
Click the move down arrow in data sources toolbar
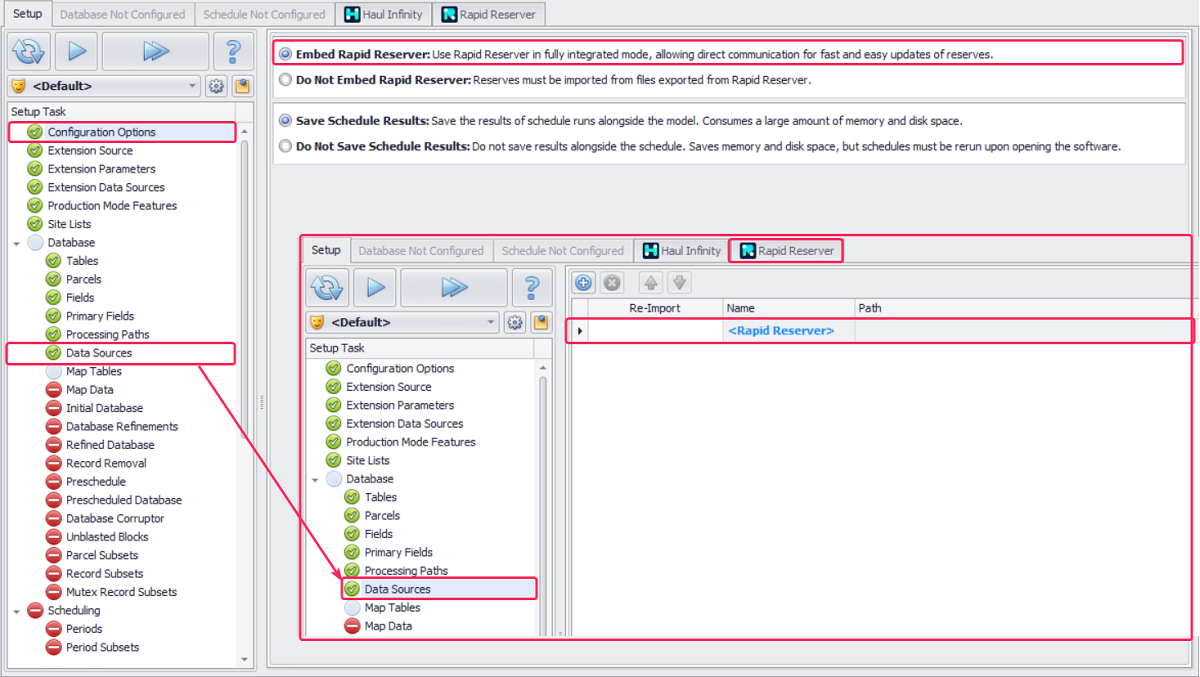pos(678,283)
